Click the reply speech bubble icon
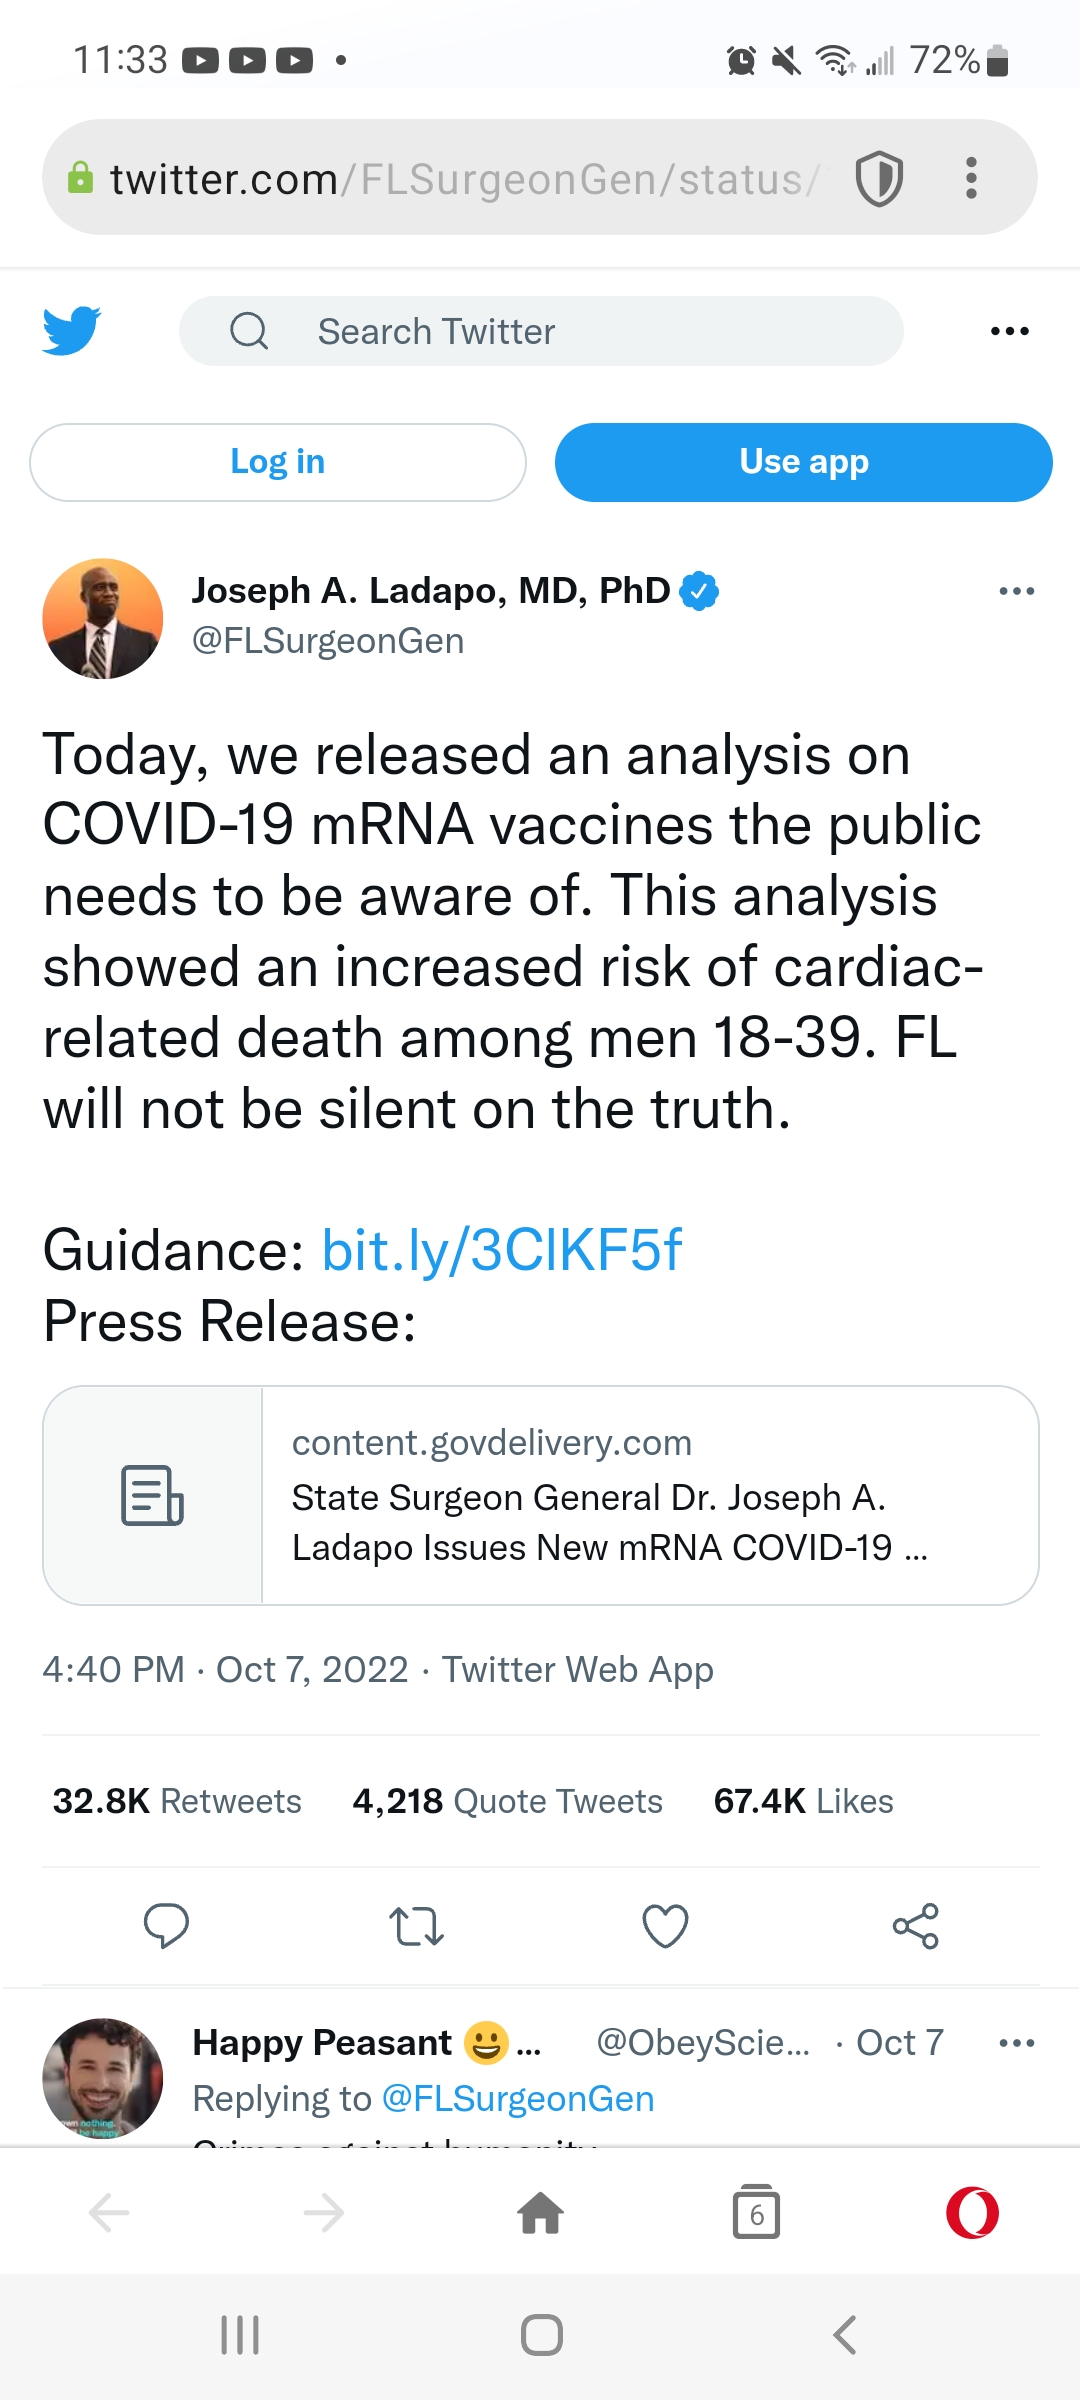Image resolution: width=1080 pixels, height=2400 pixels. (166, 1925)
